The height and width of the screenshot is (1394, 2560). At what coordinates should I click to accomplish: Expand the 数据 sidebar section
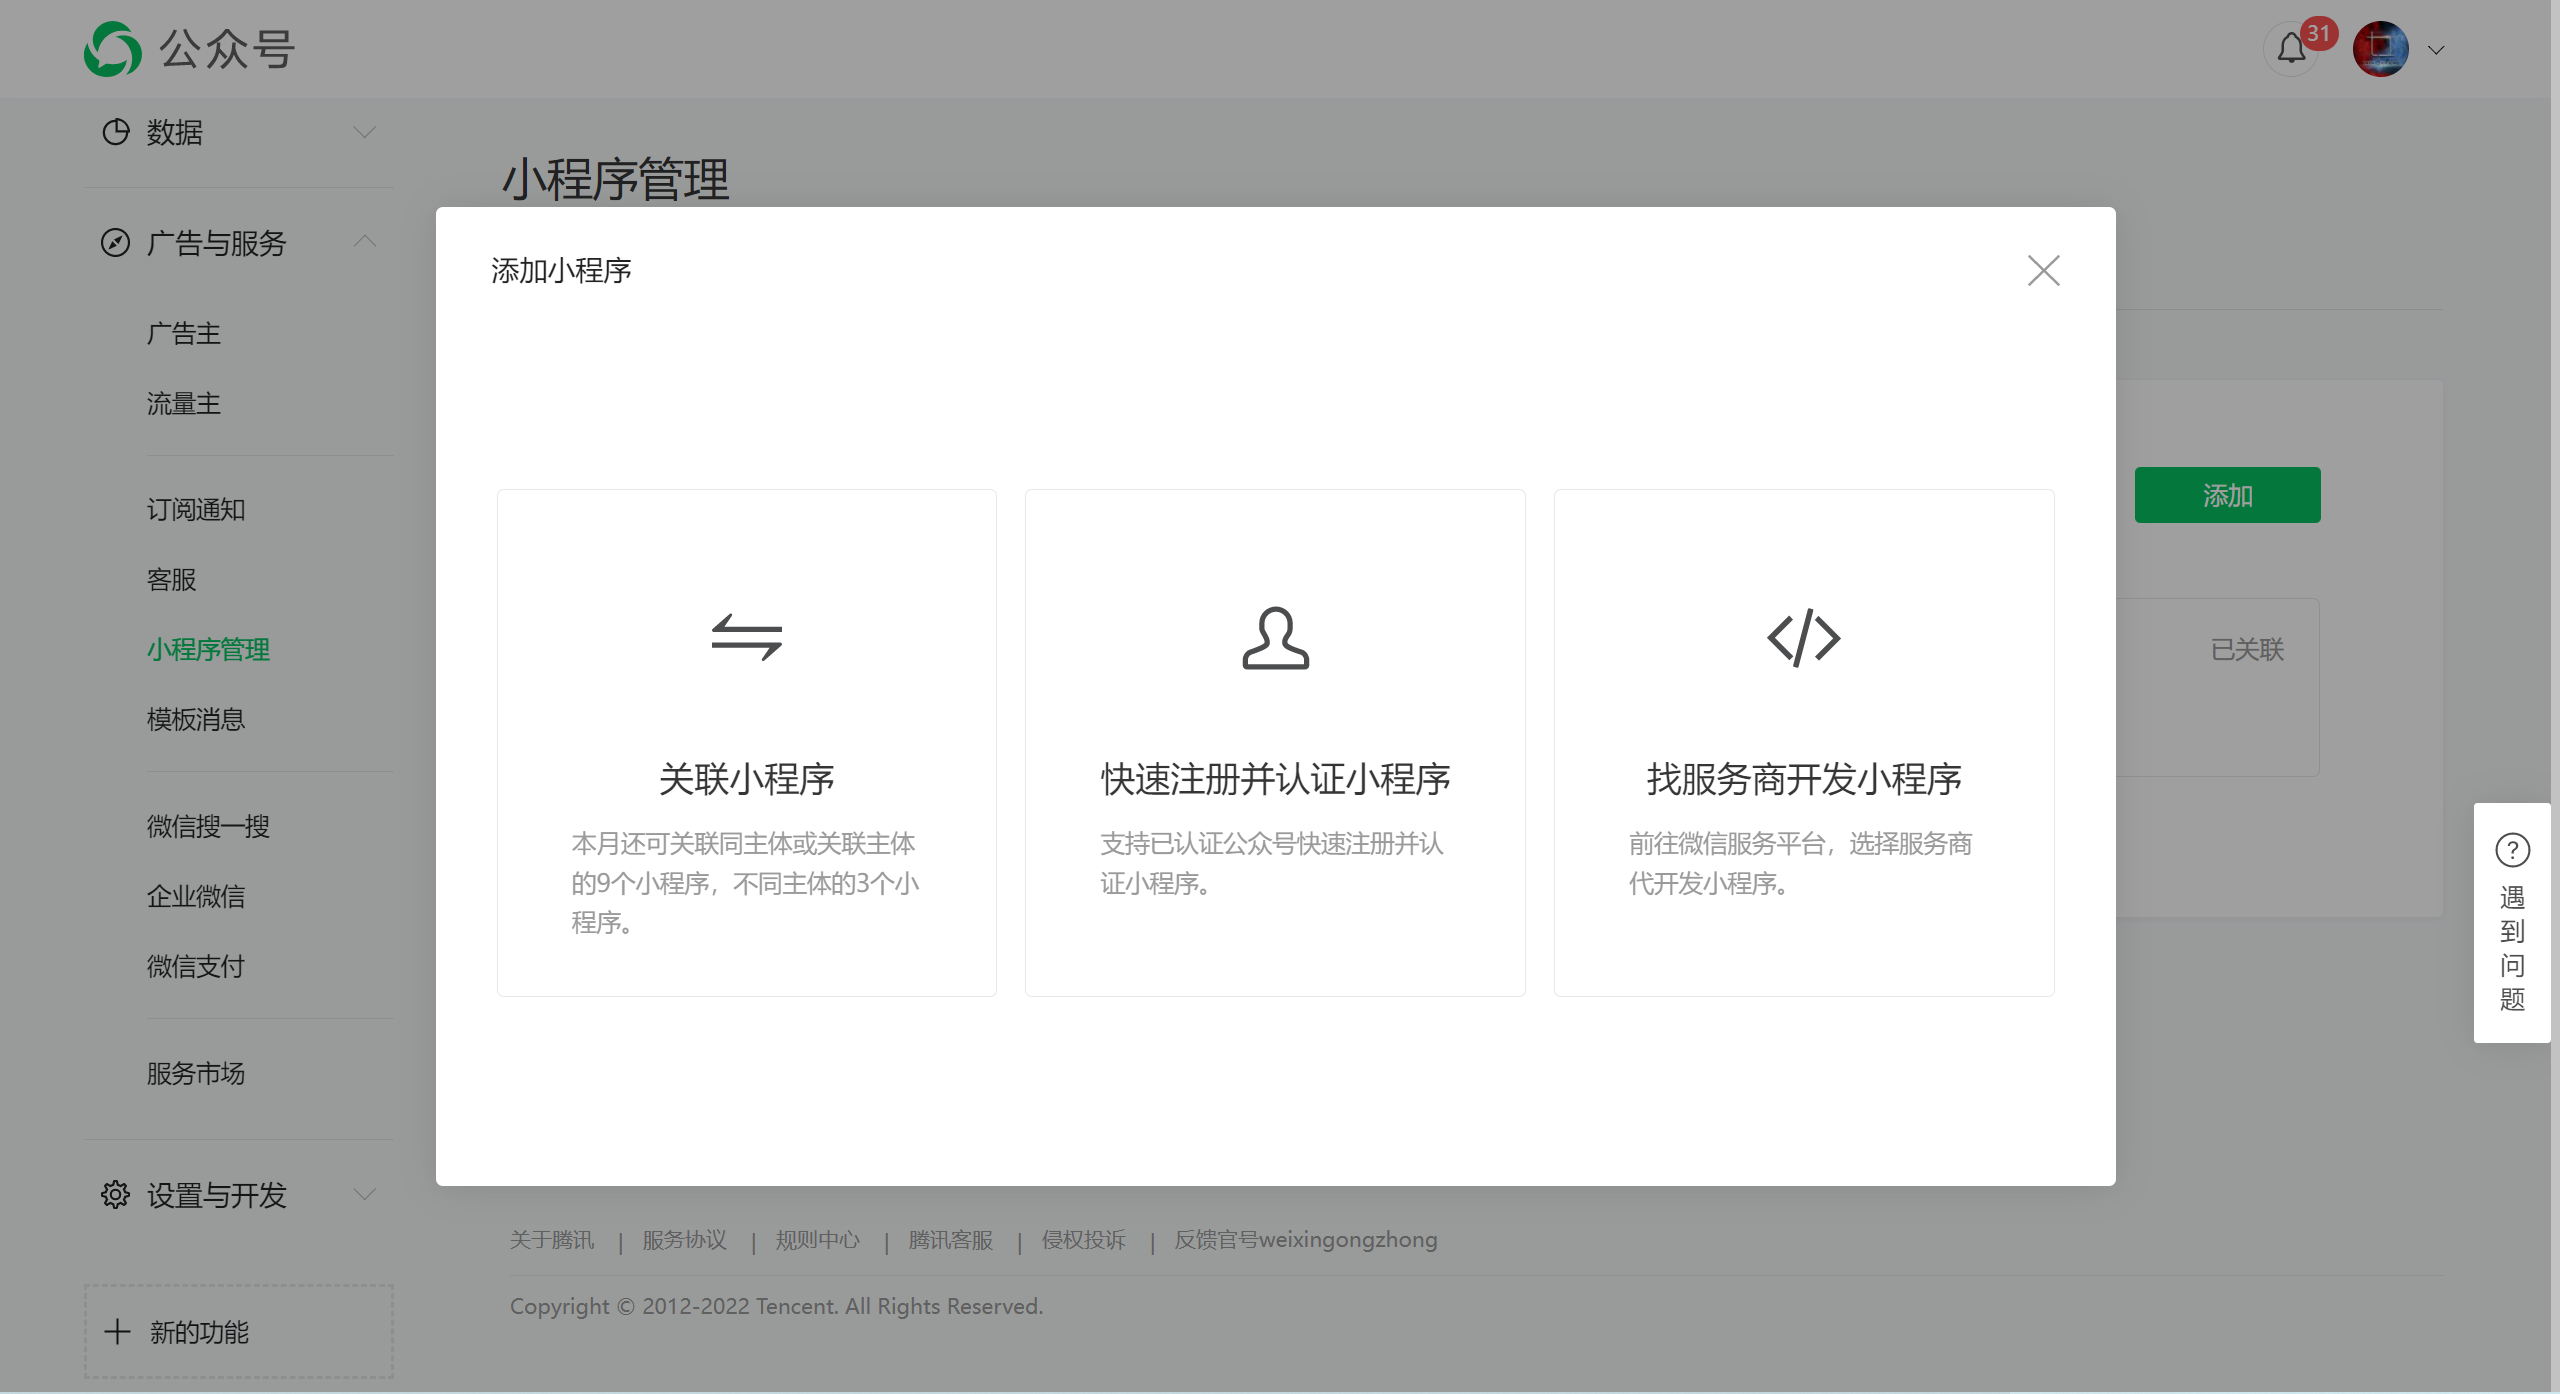(364, 132)
